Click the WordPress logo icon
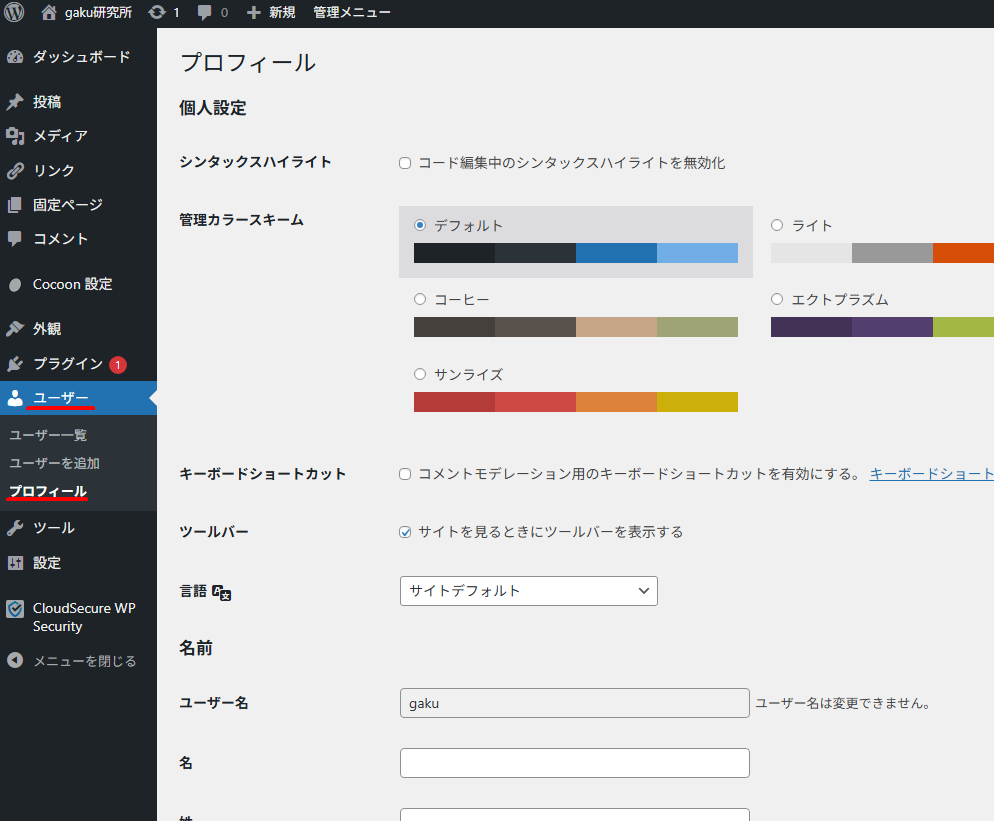Viewport: 994px width, 821px height. click(x=14, y=13)
